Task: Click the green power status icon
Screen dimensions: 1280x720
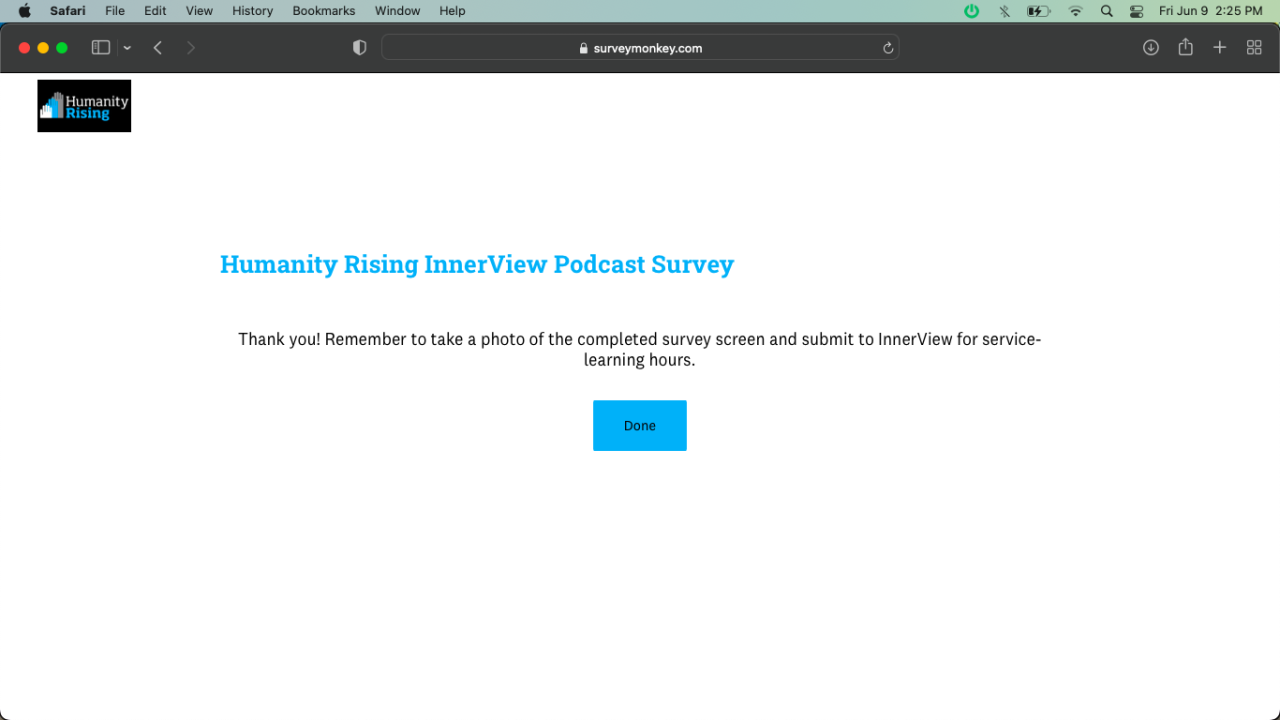Action: [971, 11]
